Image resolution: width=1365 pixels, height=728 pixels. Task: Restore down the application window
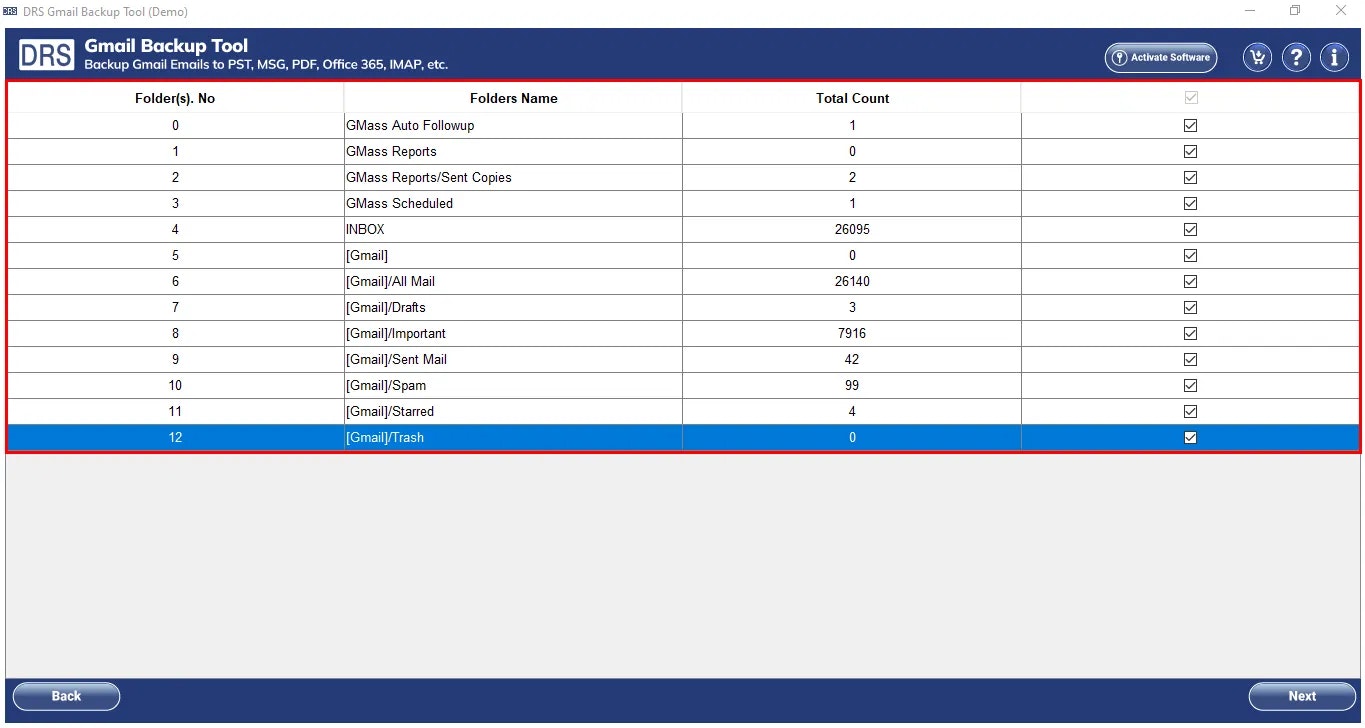click(x=1295, y=11)
